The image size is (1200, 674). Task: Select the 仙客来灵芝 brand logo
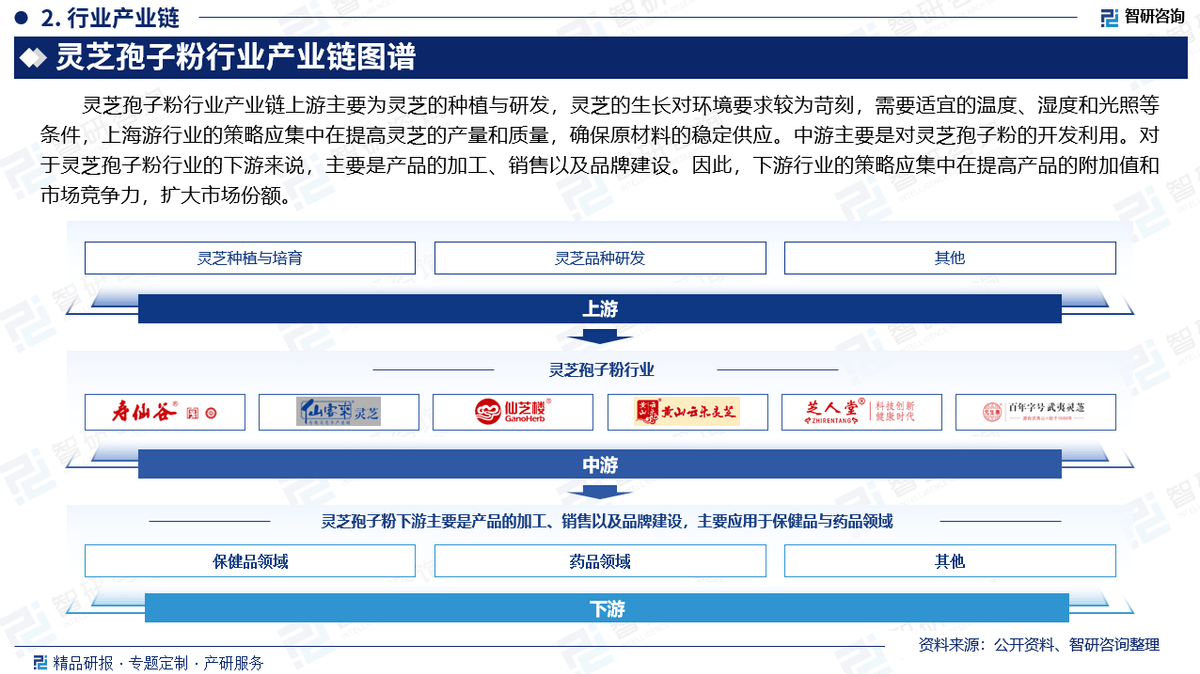(339, 412)
